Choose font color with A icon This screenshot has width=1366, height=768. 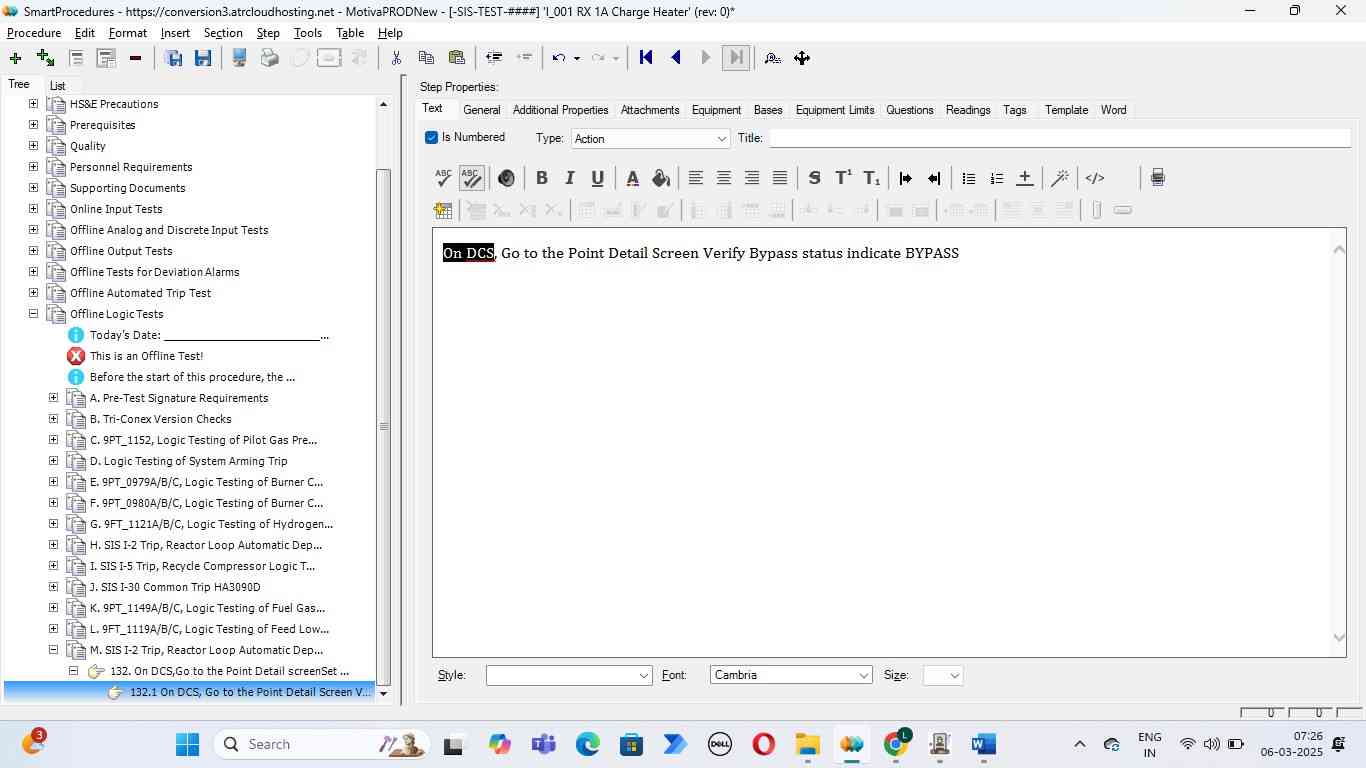632,178
